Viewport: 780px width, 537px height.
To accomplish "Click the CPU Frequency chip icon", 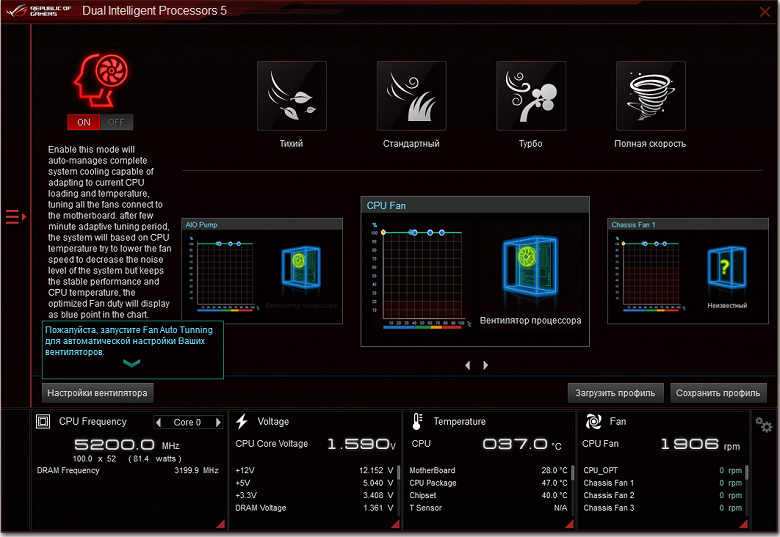I will pos(43,422).
